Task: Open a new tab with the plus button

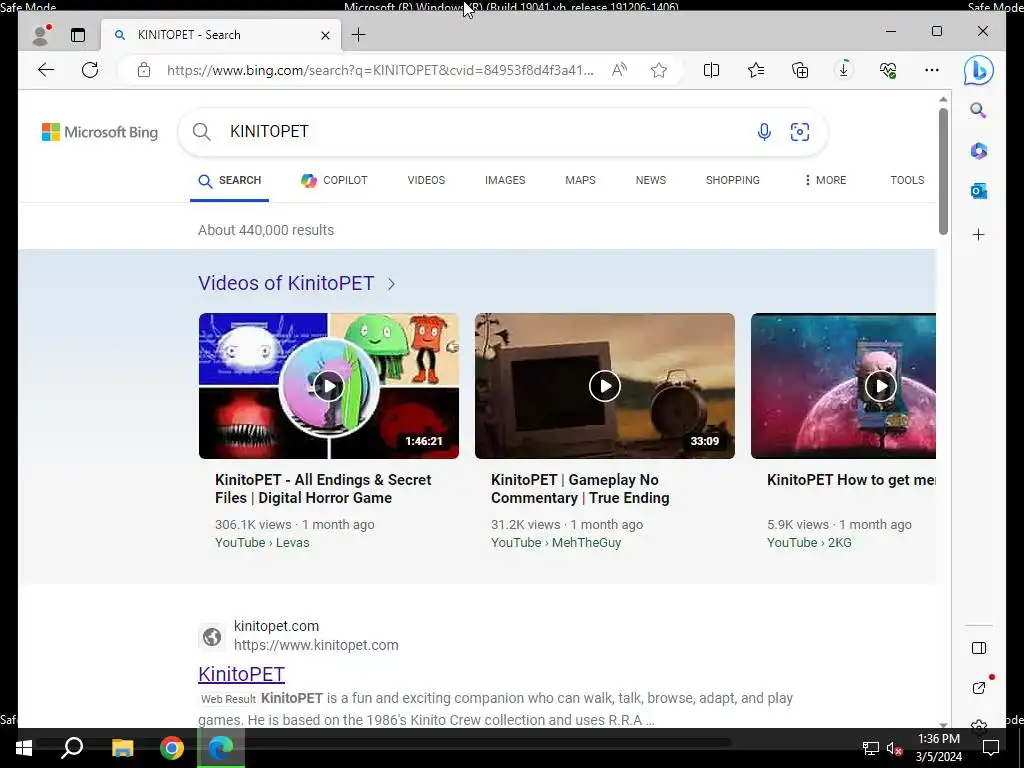Action: (359, 35)
